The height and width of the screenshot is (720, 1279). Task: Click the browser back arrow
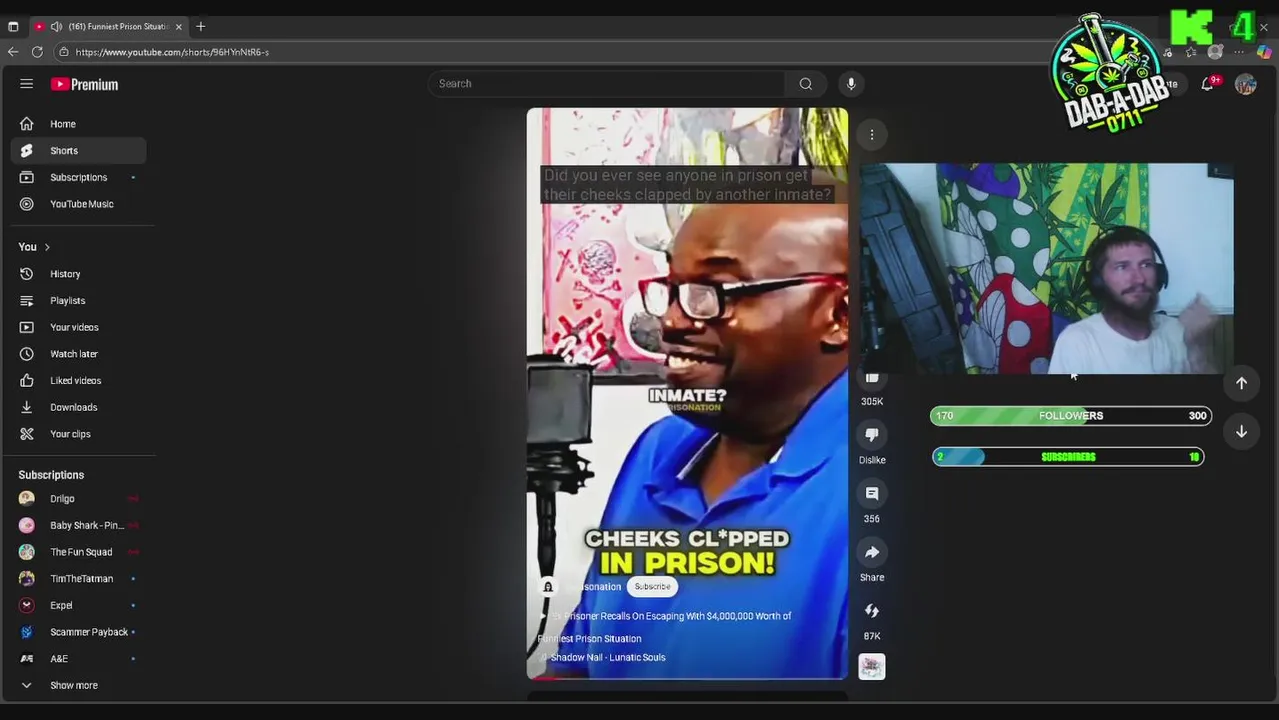point(13,52)
